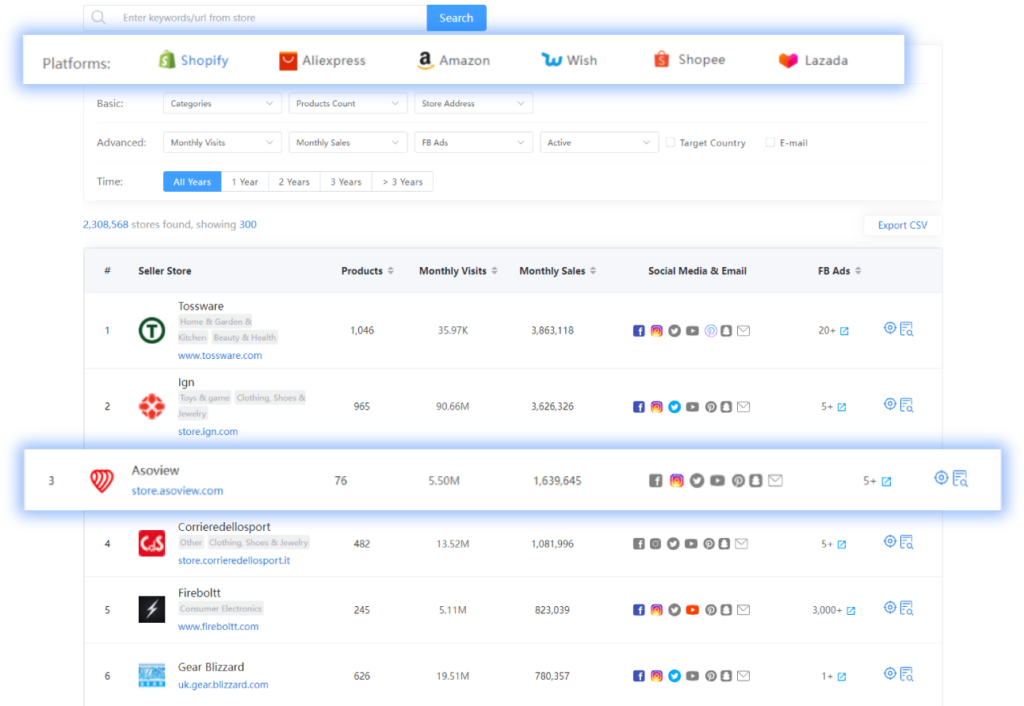Choose the 2 Years time filter

[x=294, y=182]
